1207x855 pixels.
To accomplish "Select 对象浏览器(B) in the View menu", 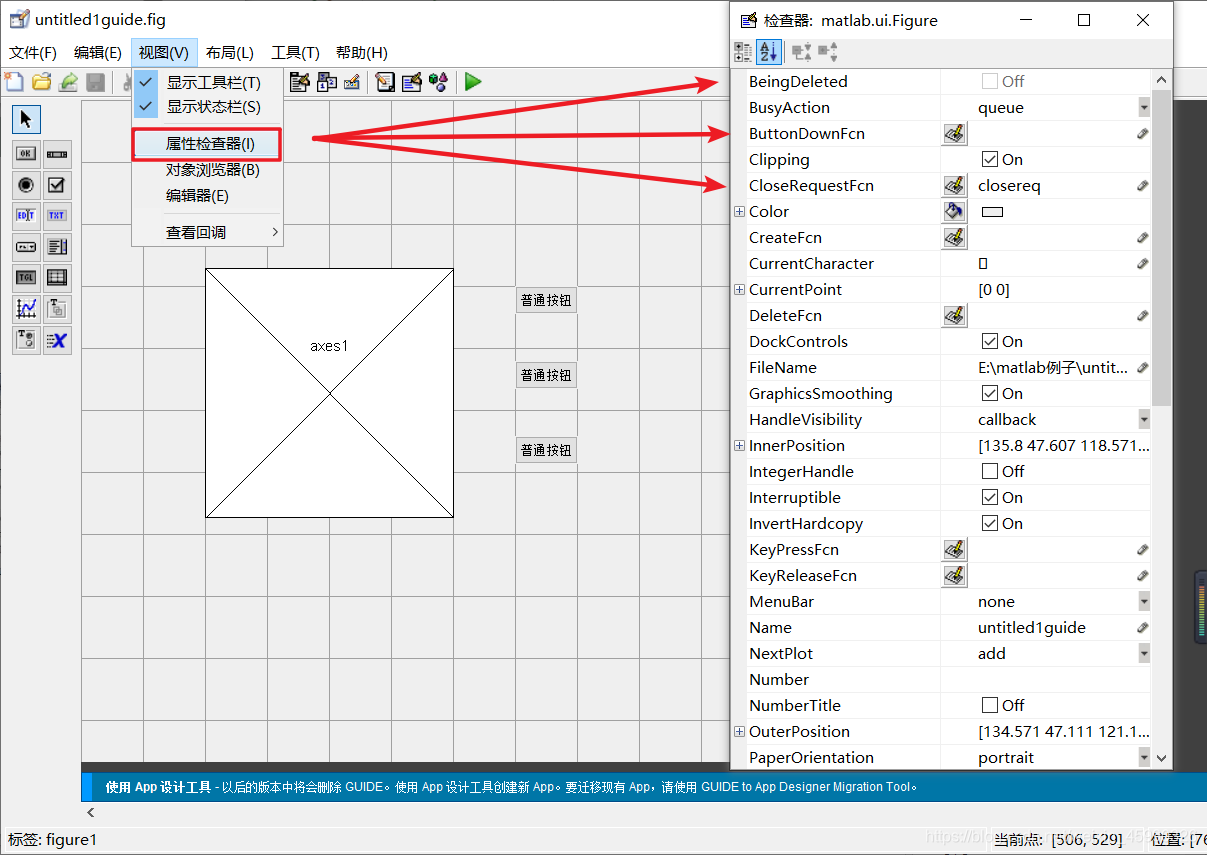I will (x=207, y=170).
